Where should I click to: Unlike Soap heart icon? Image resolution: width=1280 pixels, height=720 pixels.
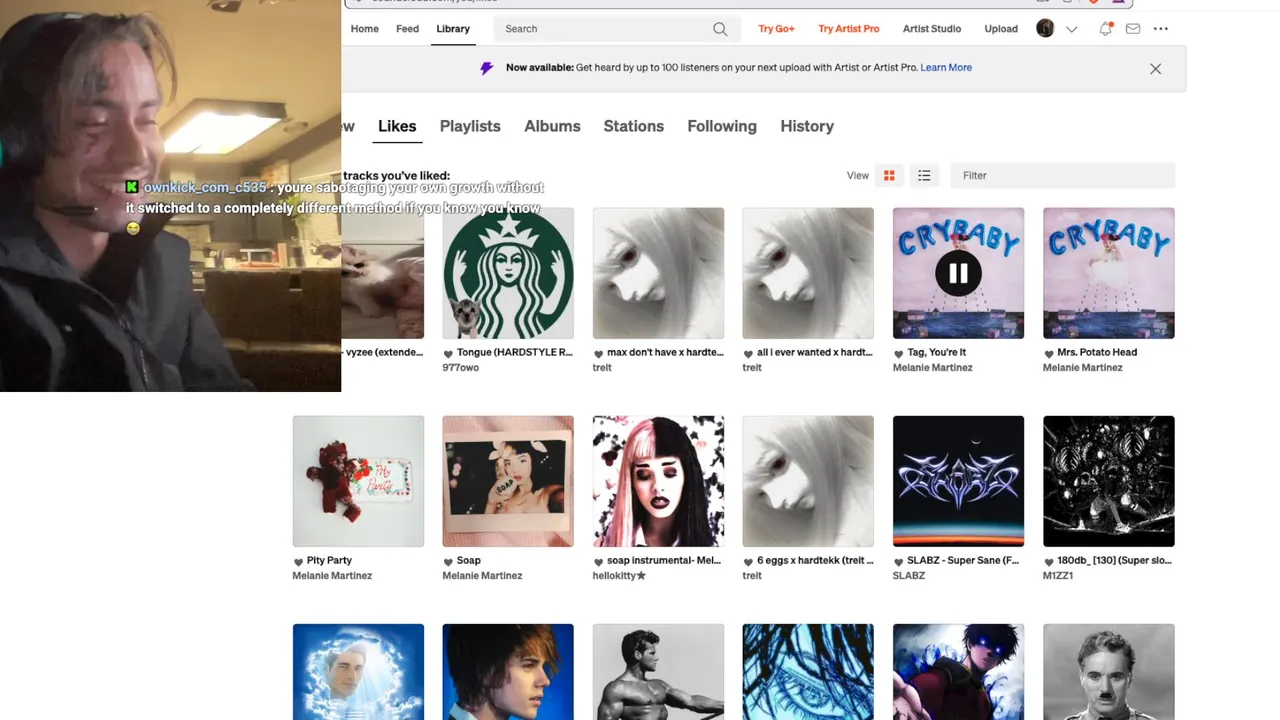pyautogui.click(x=449, y=561)
